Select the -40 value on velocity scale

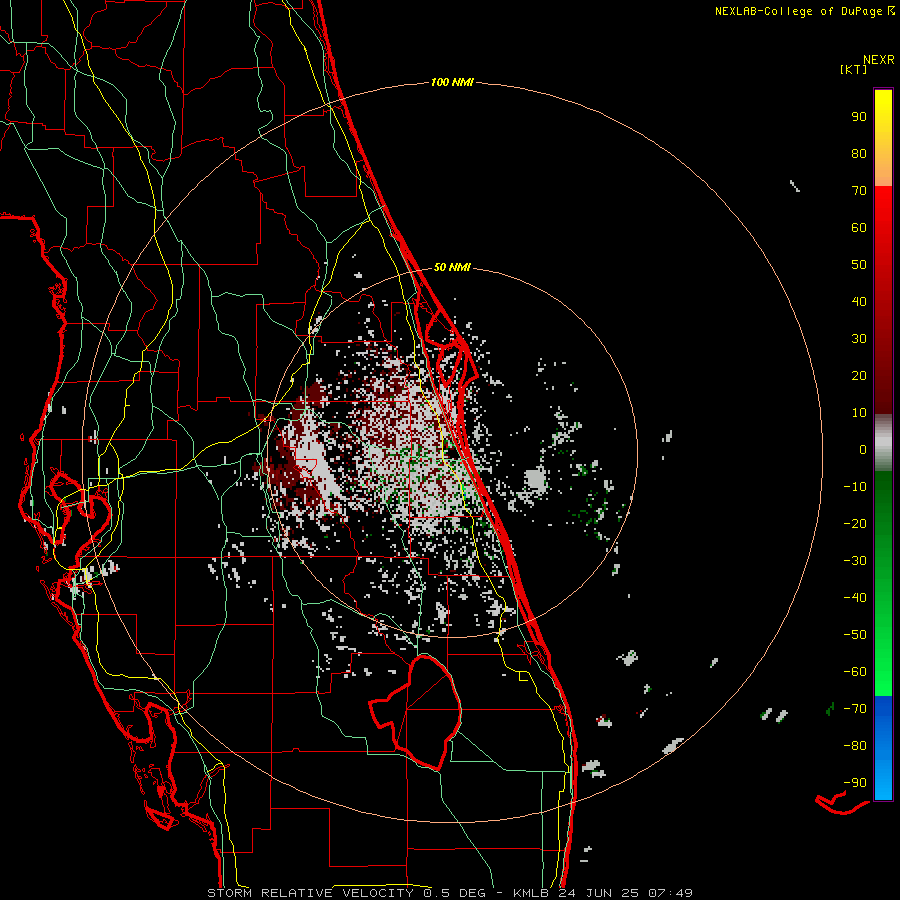point(855,598)
